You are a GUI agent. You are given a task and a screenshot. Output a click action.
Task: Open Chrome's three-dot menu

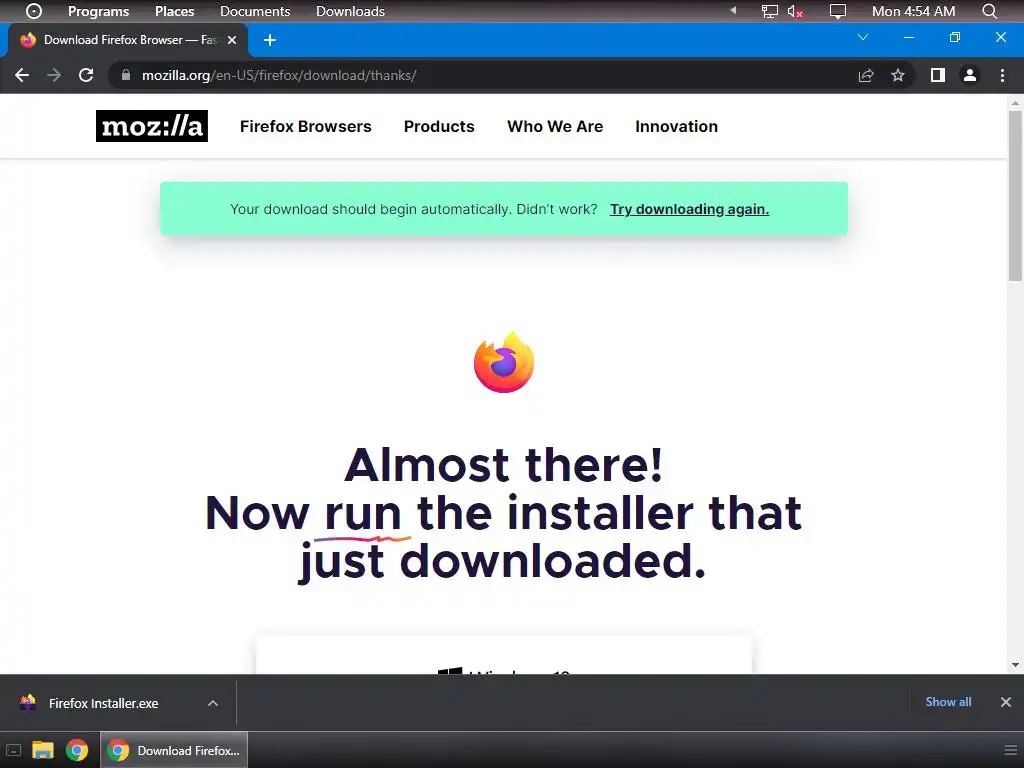pyautogui.click(x=1002, y=76)
